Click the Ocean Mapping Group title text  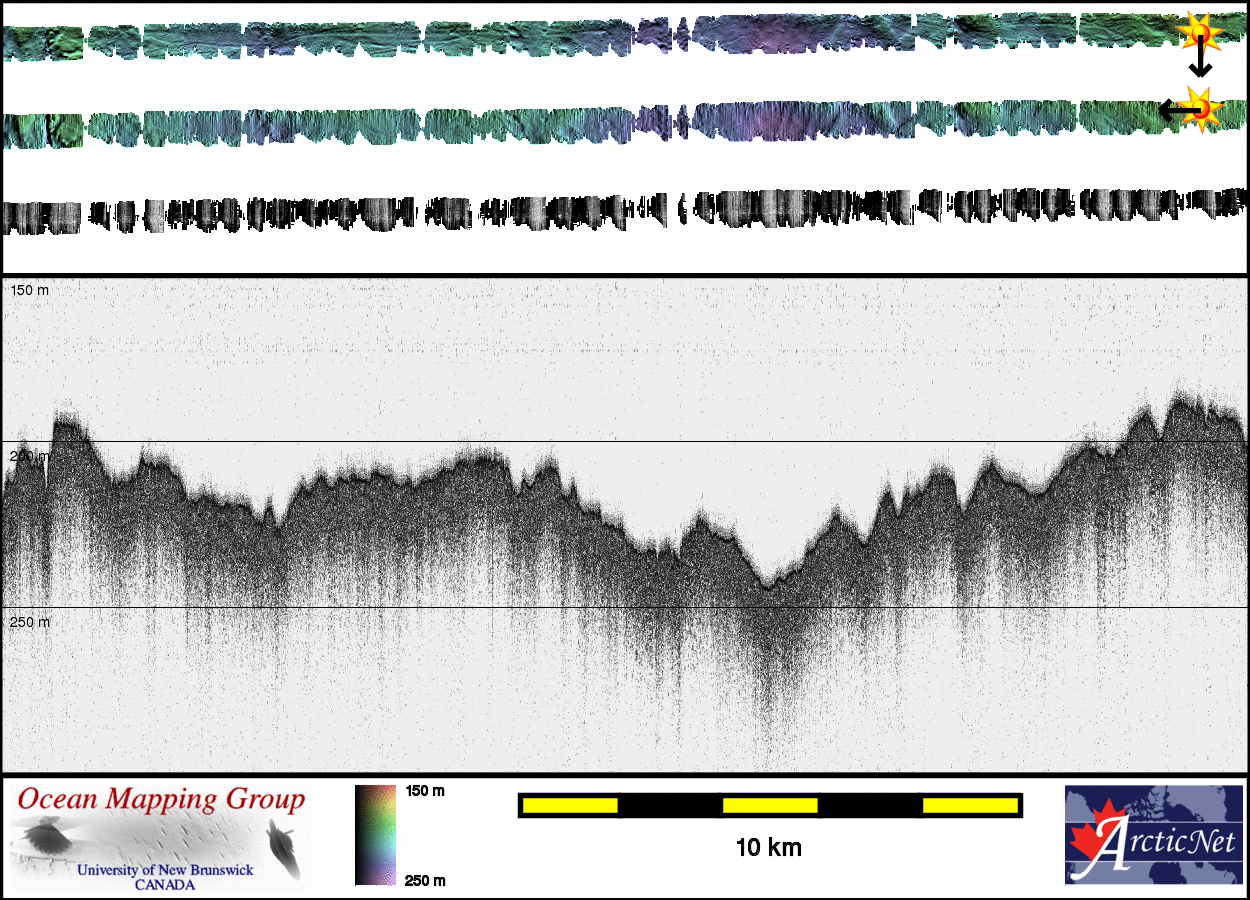161,800
